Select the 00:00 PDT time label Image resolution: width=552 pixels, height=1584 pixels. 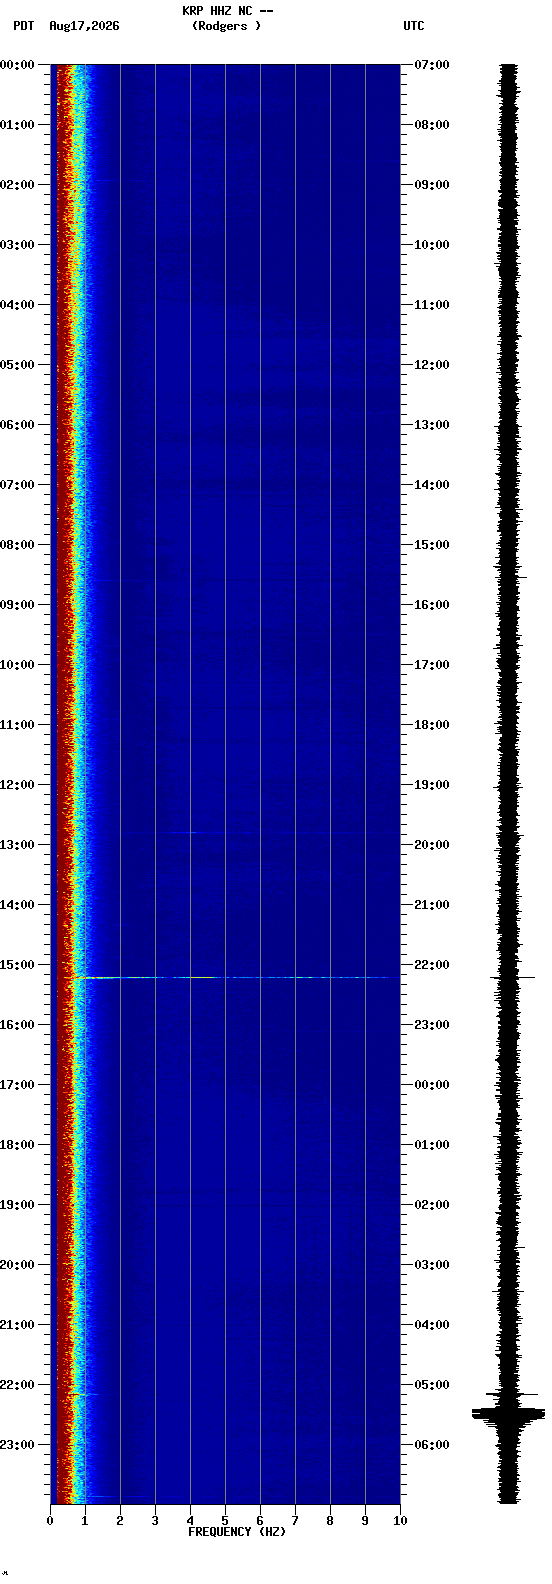(x=17, y=65)
